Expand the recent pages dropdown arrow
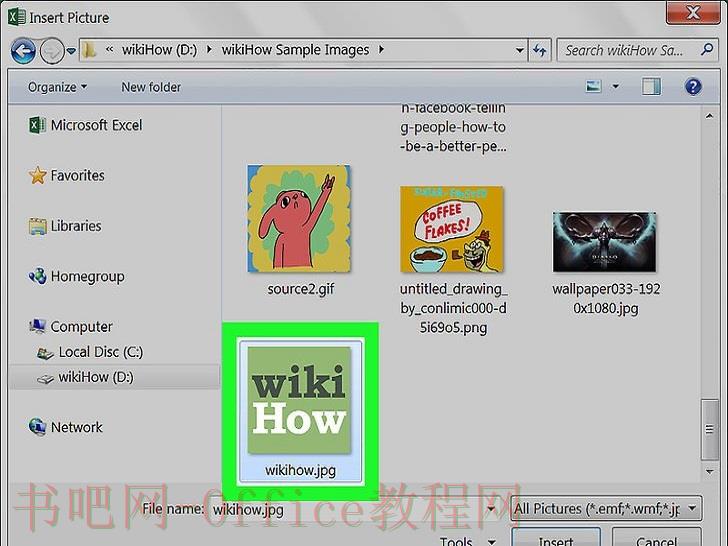Viewport: 728px width, 546px height. (71, 51)
